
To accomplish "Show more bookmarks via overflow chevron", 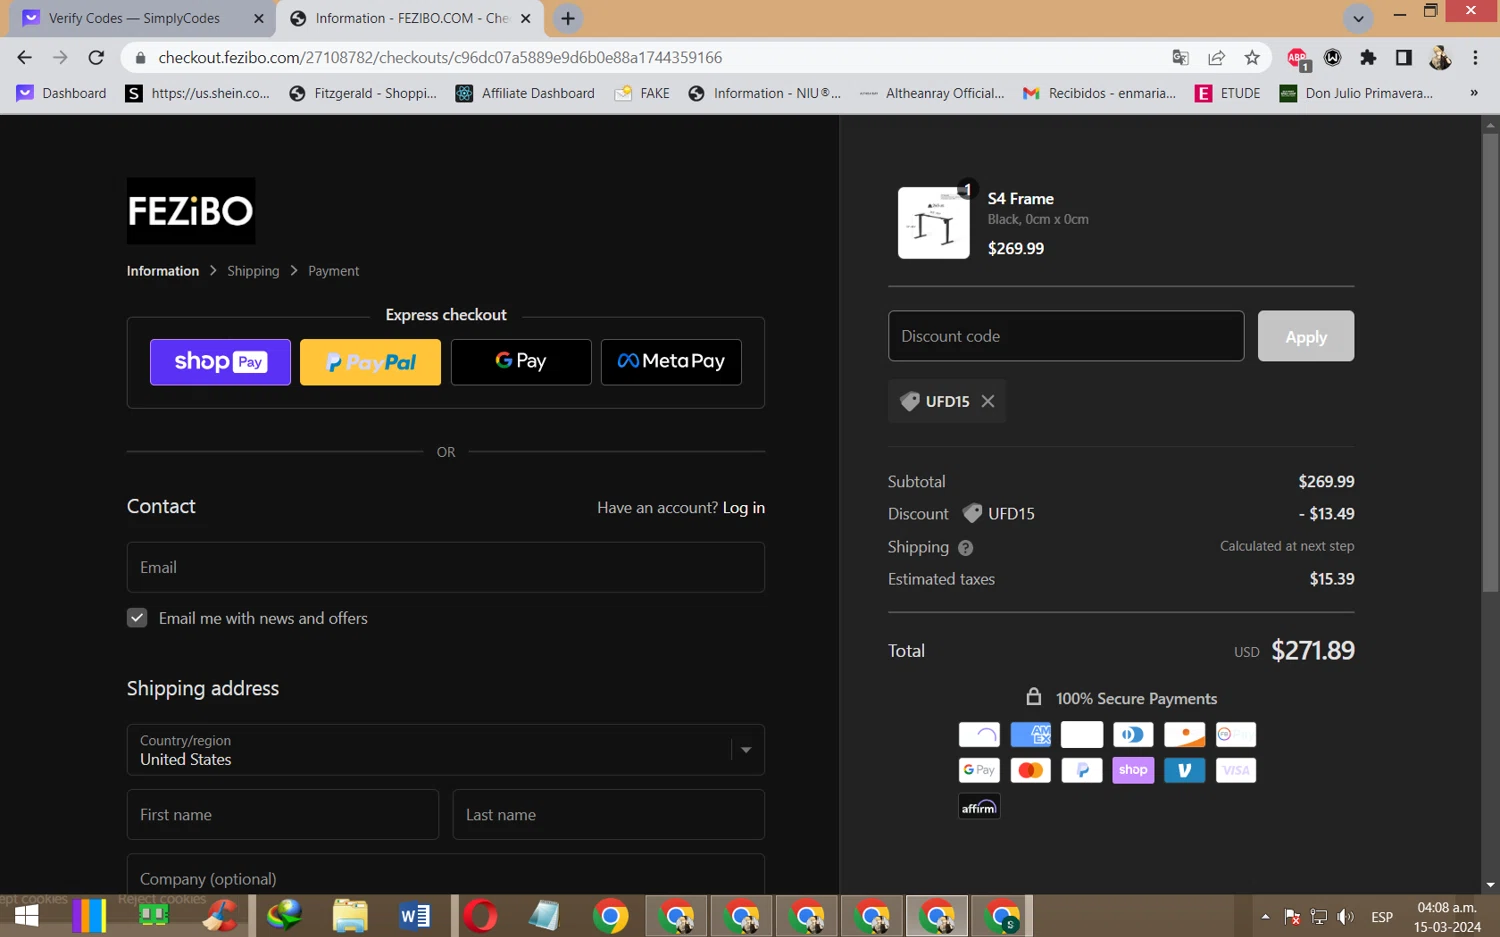I will click(x=1473, y=93).
